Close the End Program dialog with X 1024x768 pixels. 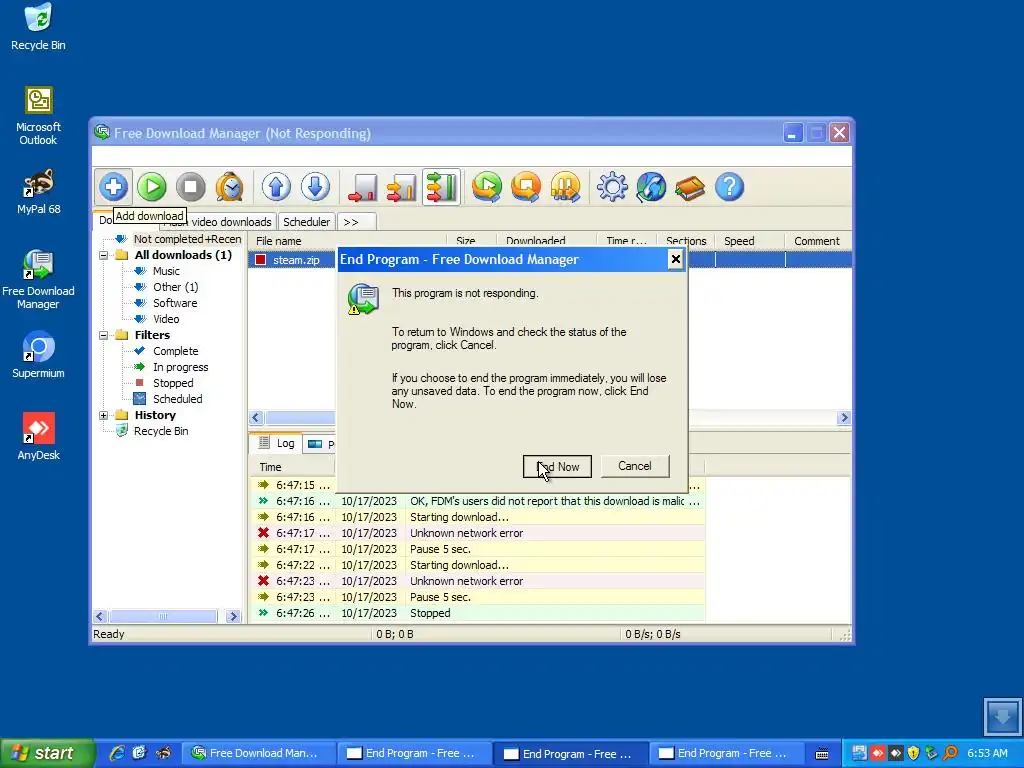(x=676, y=259)
